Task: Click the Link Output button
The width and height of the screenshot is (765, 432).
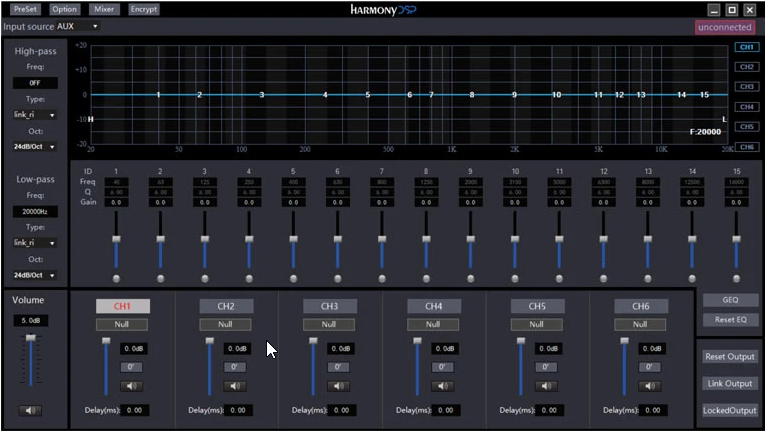Action: coord(730,384)
